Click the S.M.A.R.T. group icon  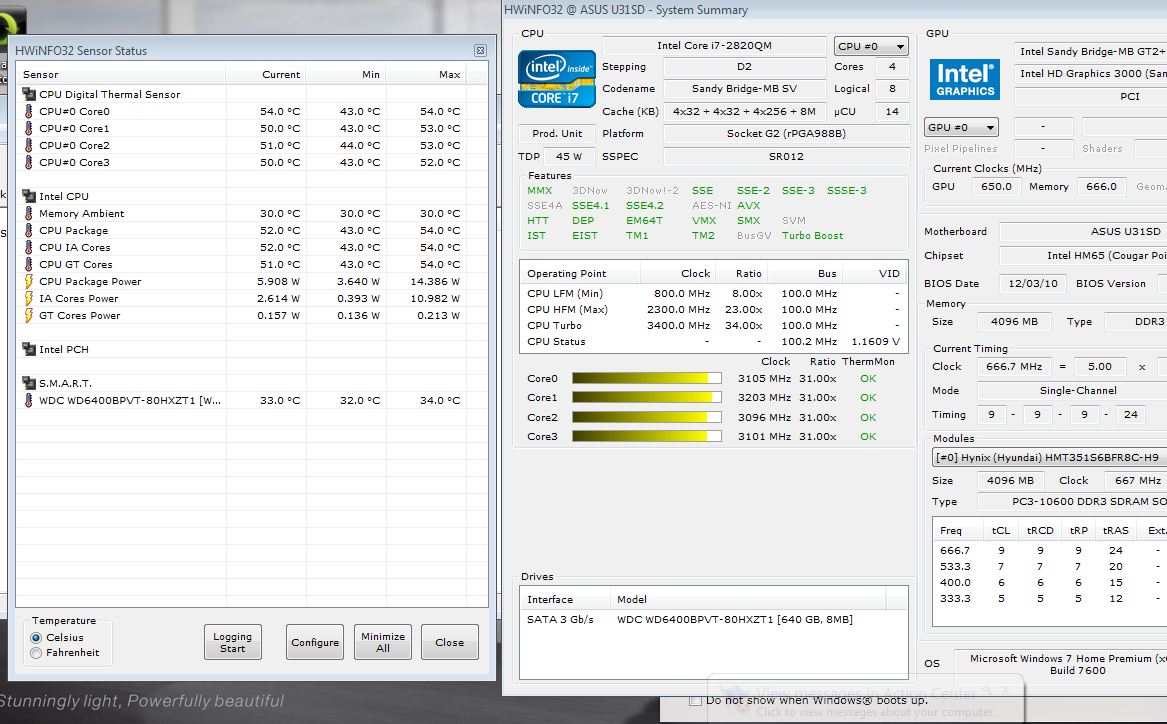pyautogui.click(x=29, y=383)
